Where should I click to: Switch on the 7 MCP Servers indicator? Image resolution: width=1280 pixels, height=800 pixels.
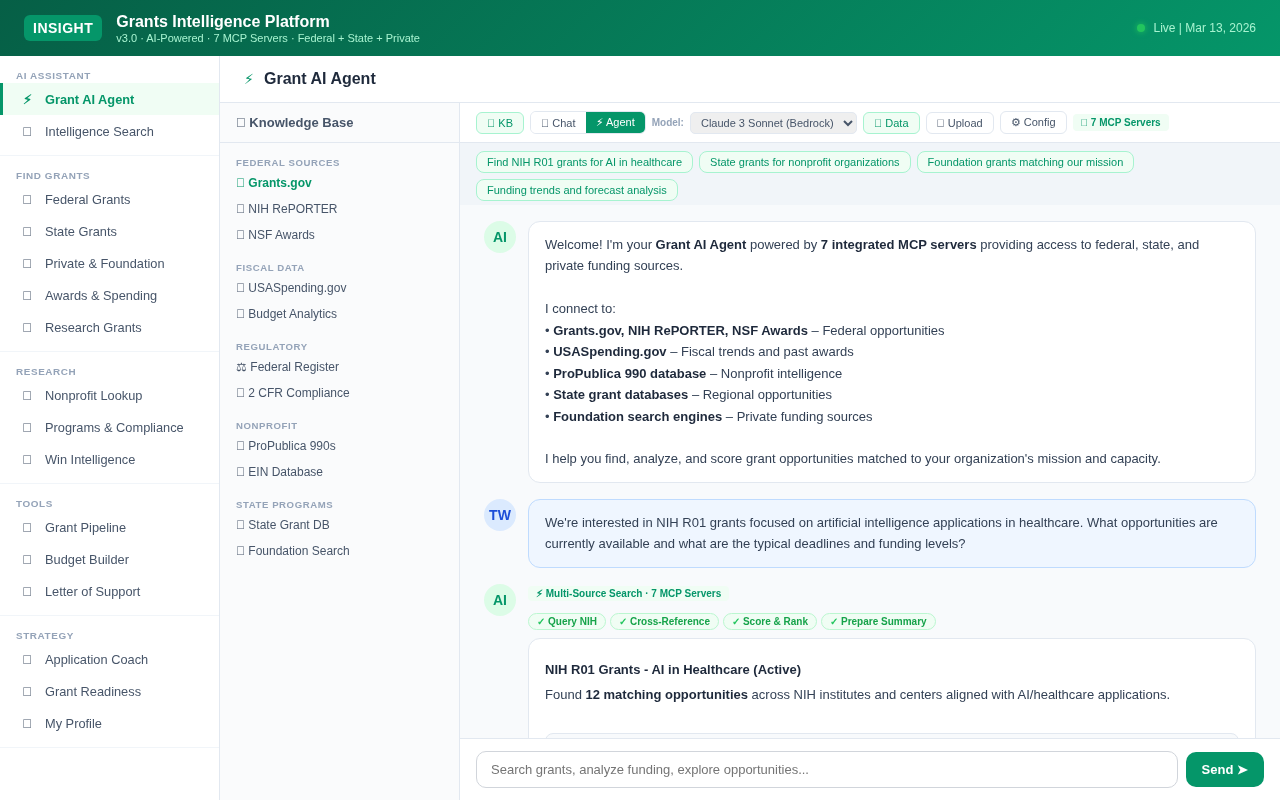pyautogui.click(x=1120, y=123)
